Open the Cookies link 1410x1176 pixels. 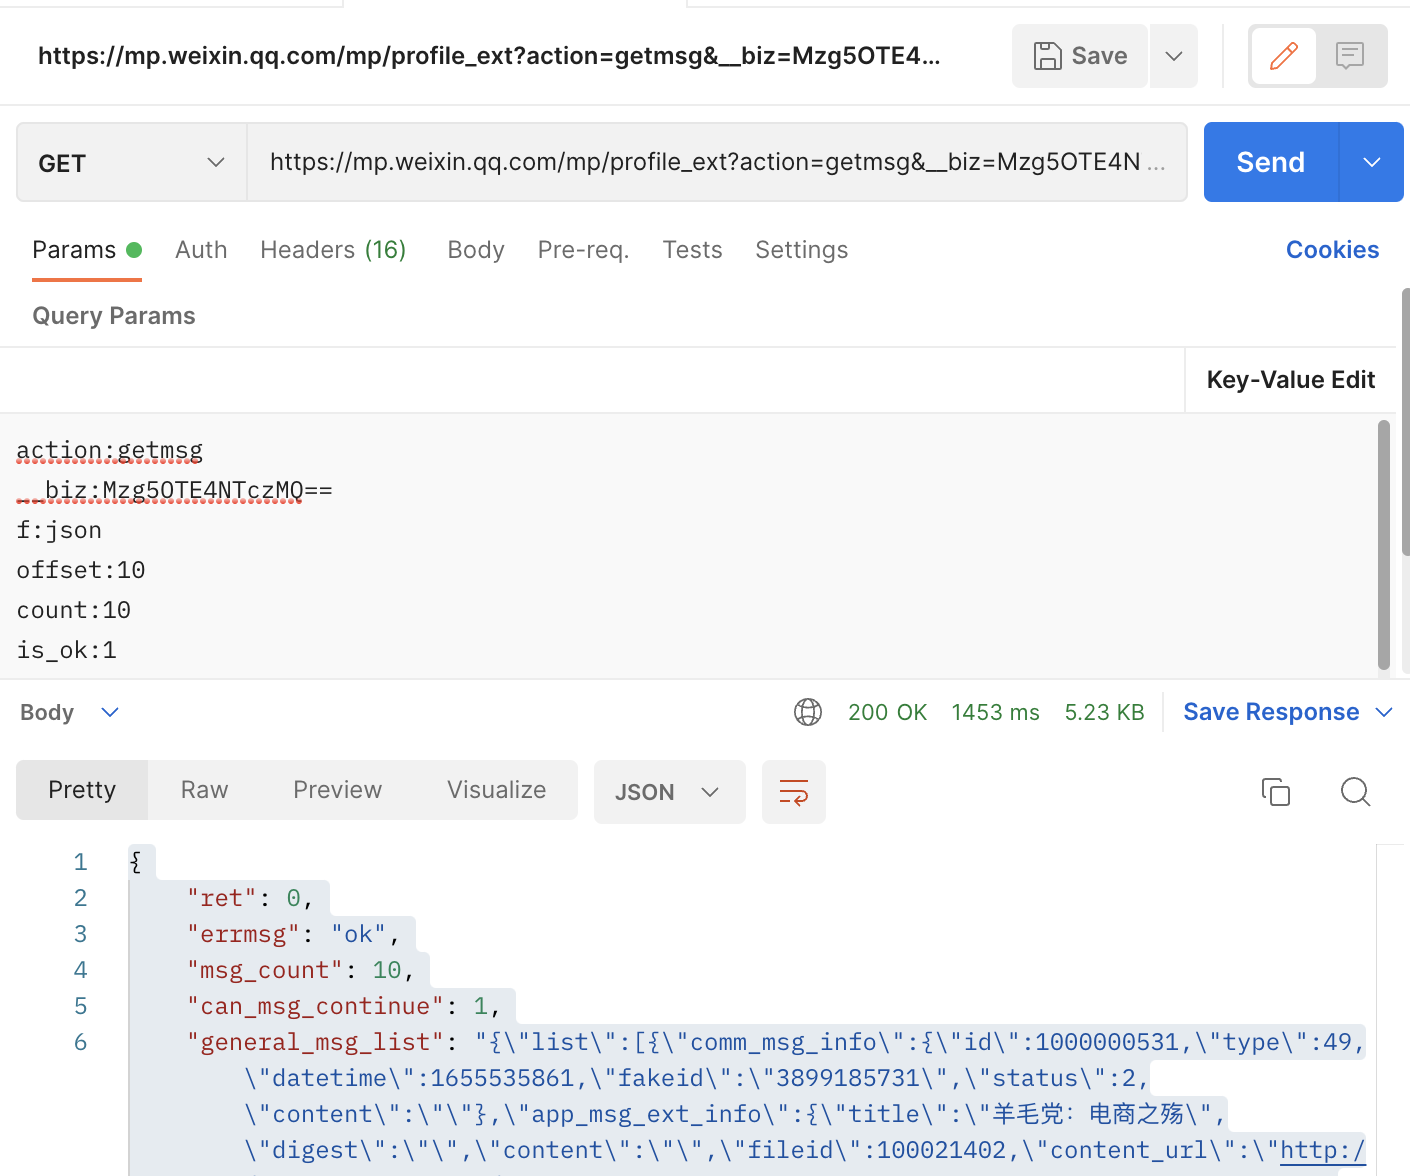(1332, 250)
